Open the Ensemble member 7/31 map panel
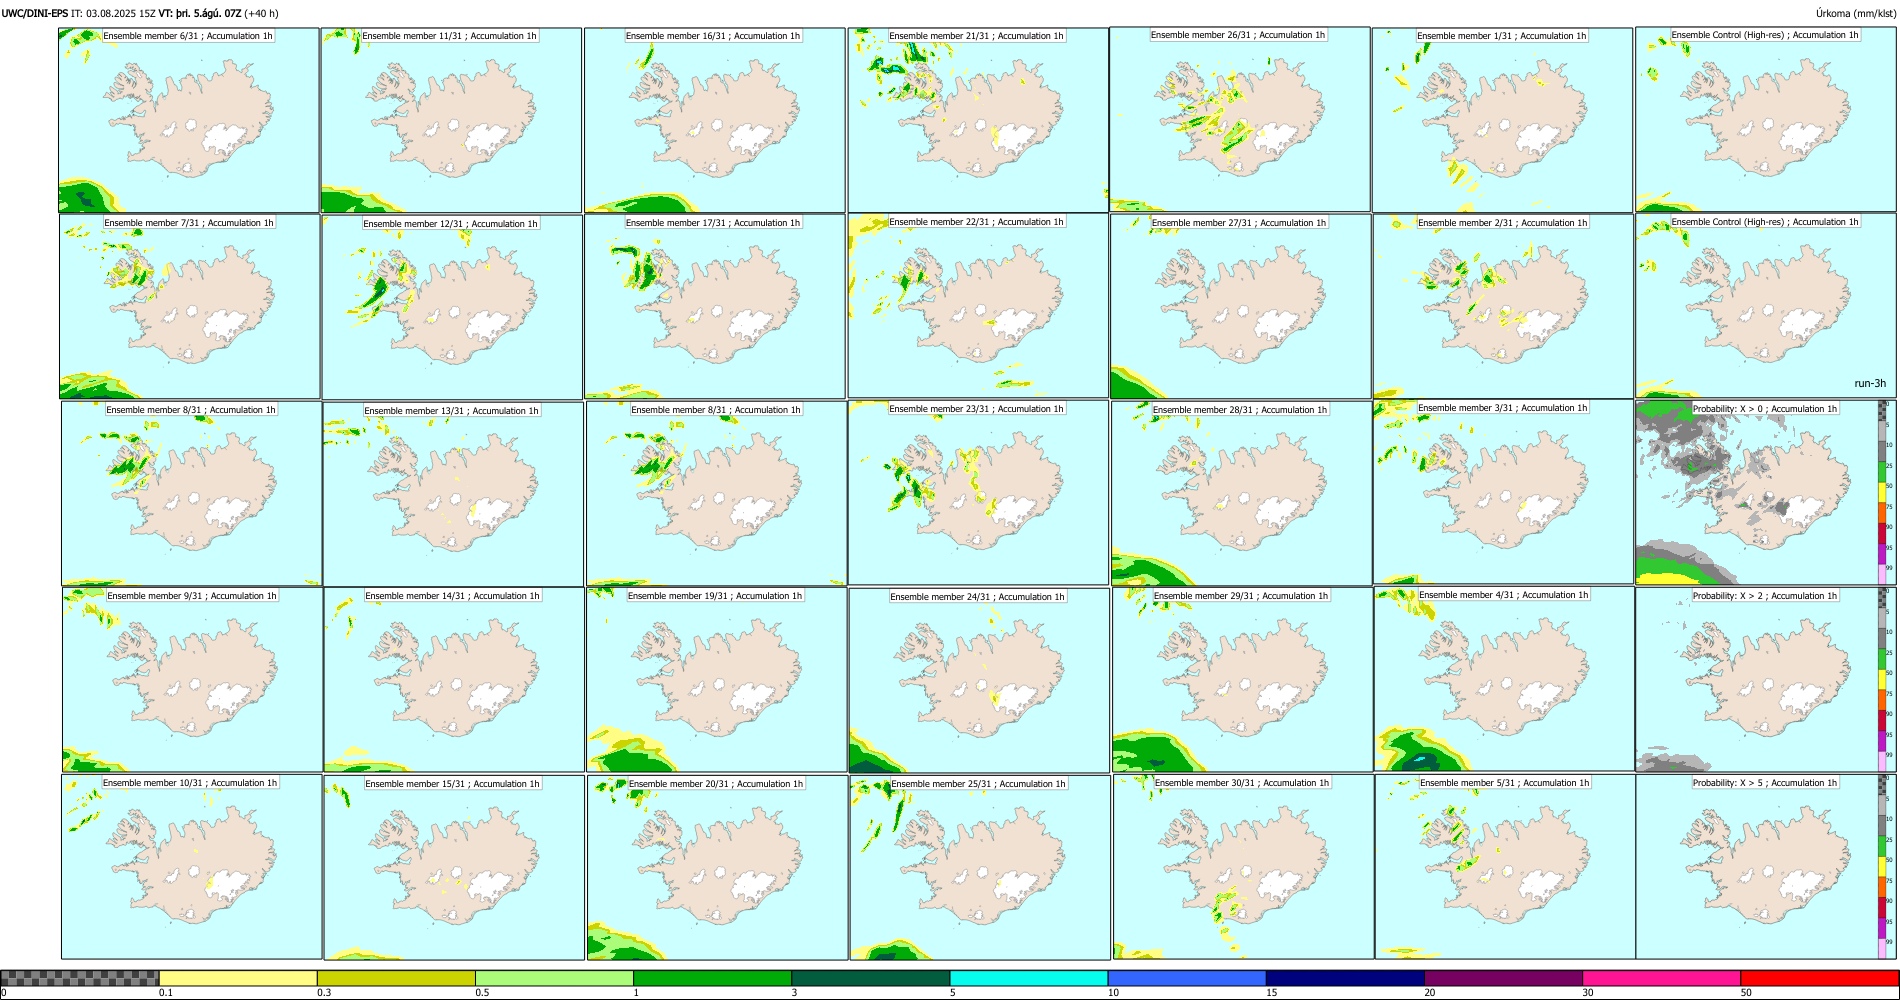This screenshot has height=1000, width=1900. (189, 307)
